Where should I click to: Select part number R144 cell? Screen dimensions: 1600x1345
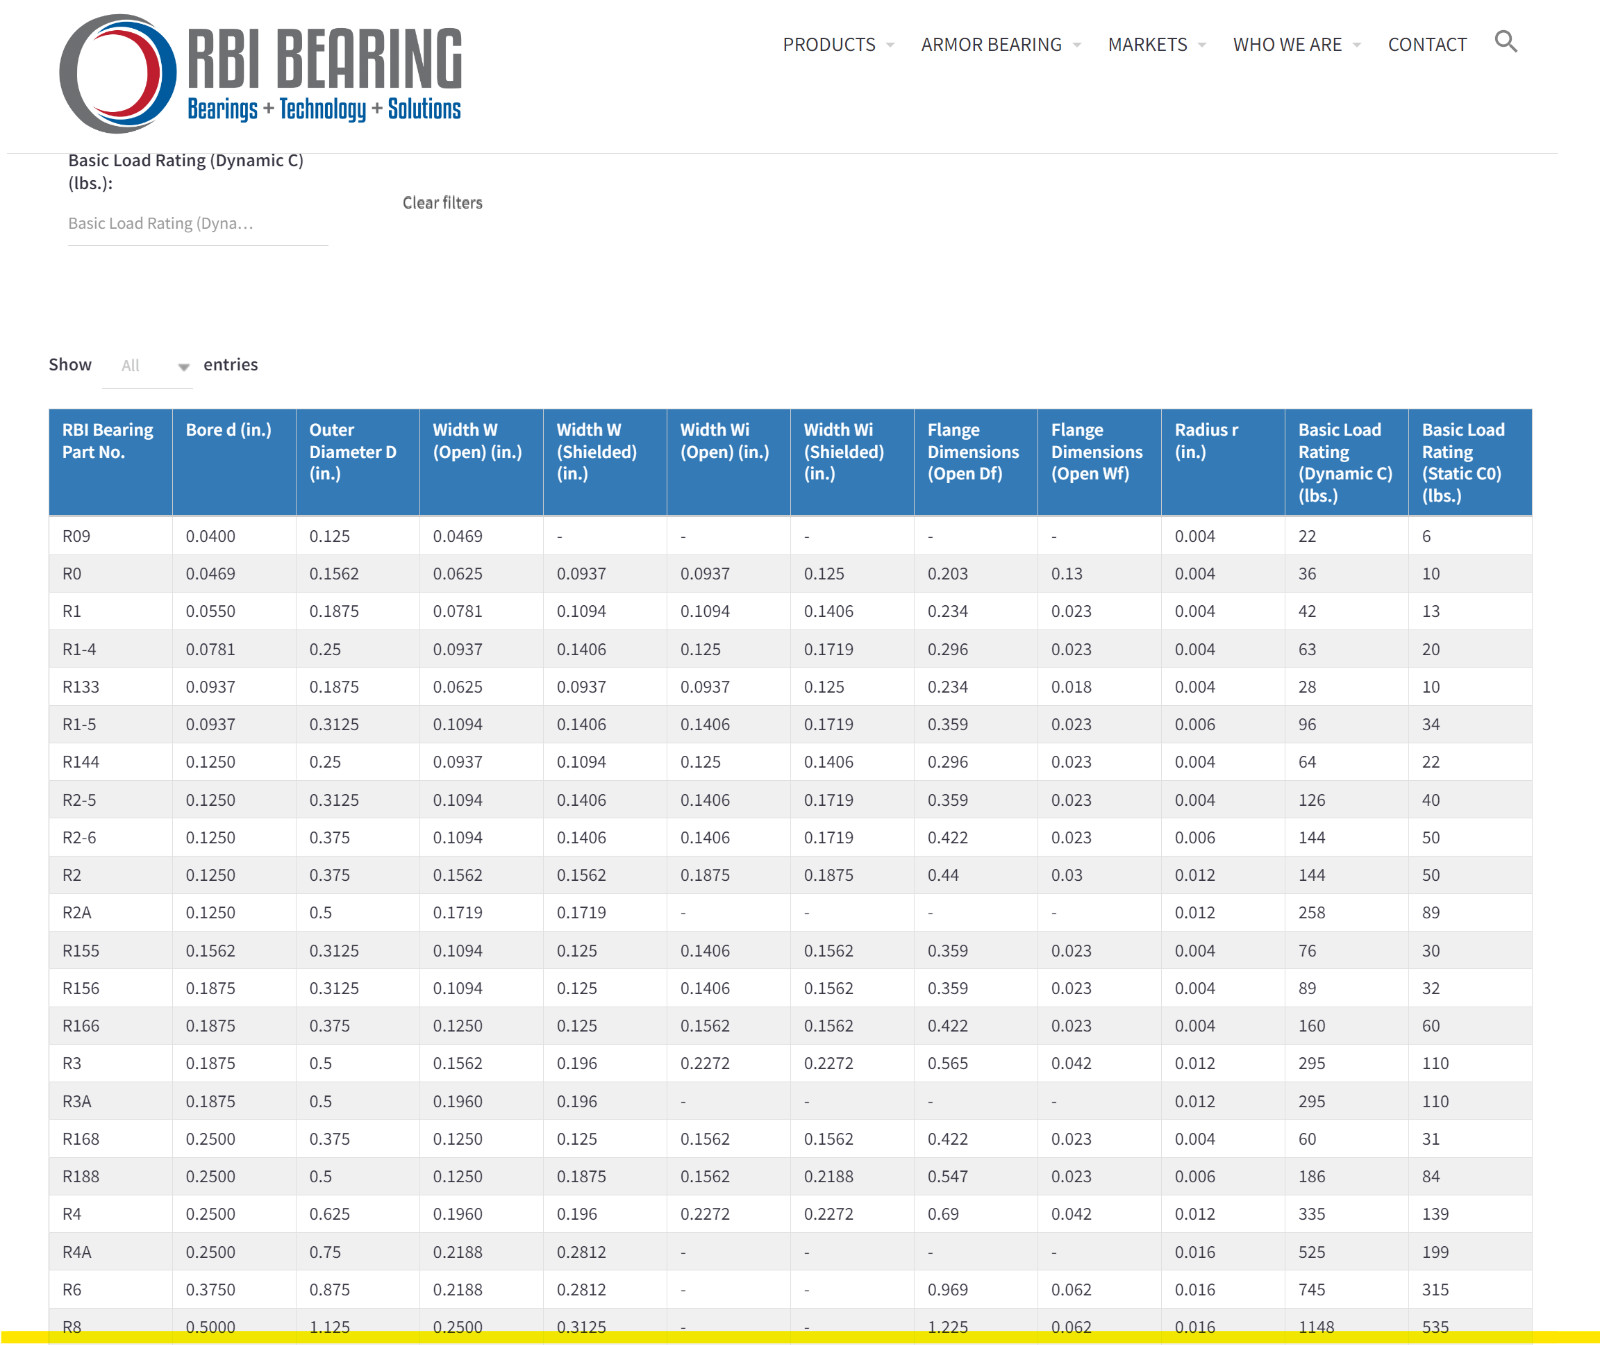click(x=110, y=762)
